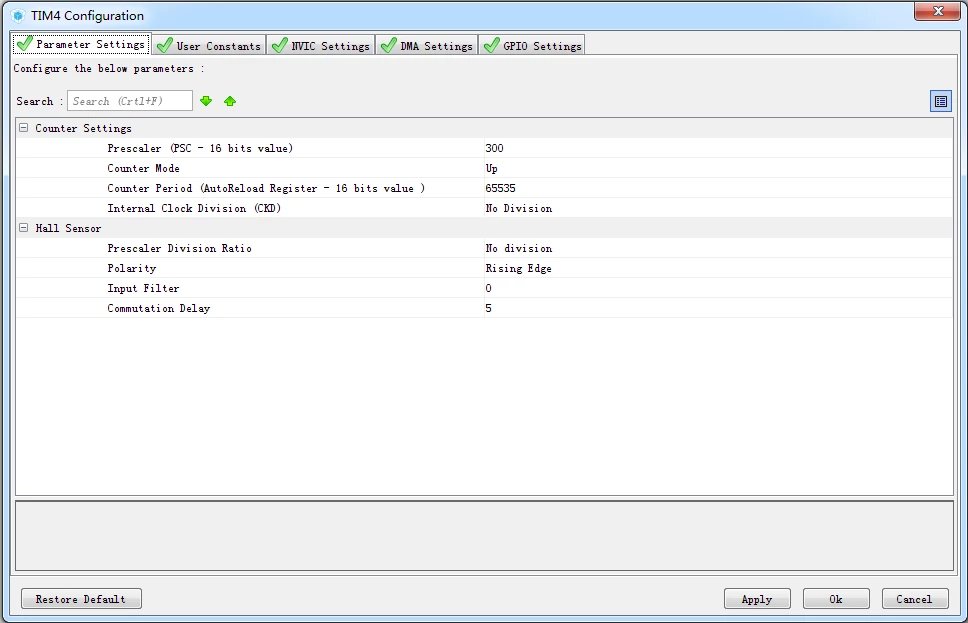The width and height of the screenshot is (968, 623).
Task: Click the green checkmark on User Constants tab
Action: point(164,45)
